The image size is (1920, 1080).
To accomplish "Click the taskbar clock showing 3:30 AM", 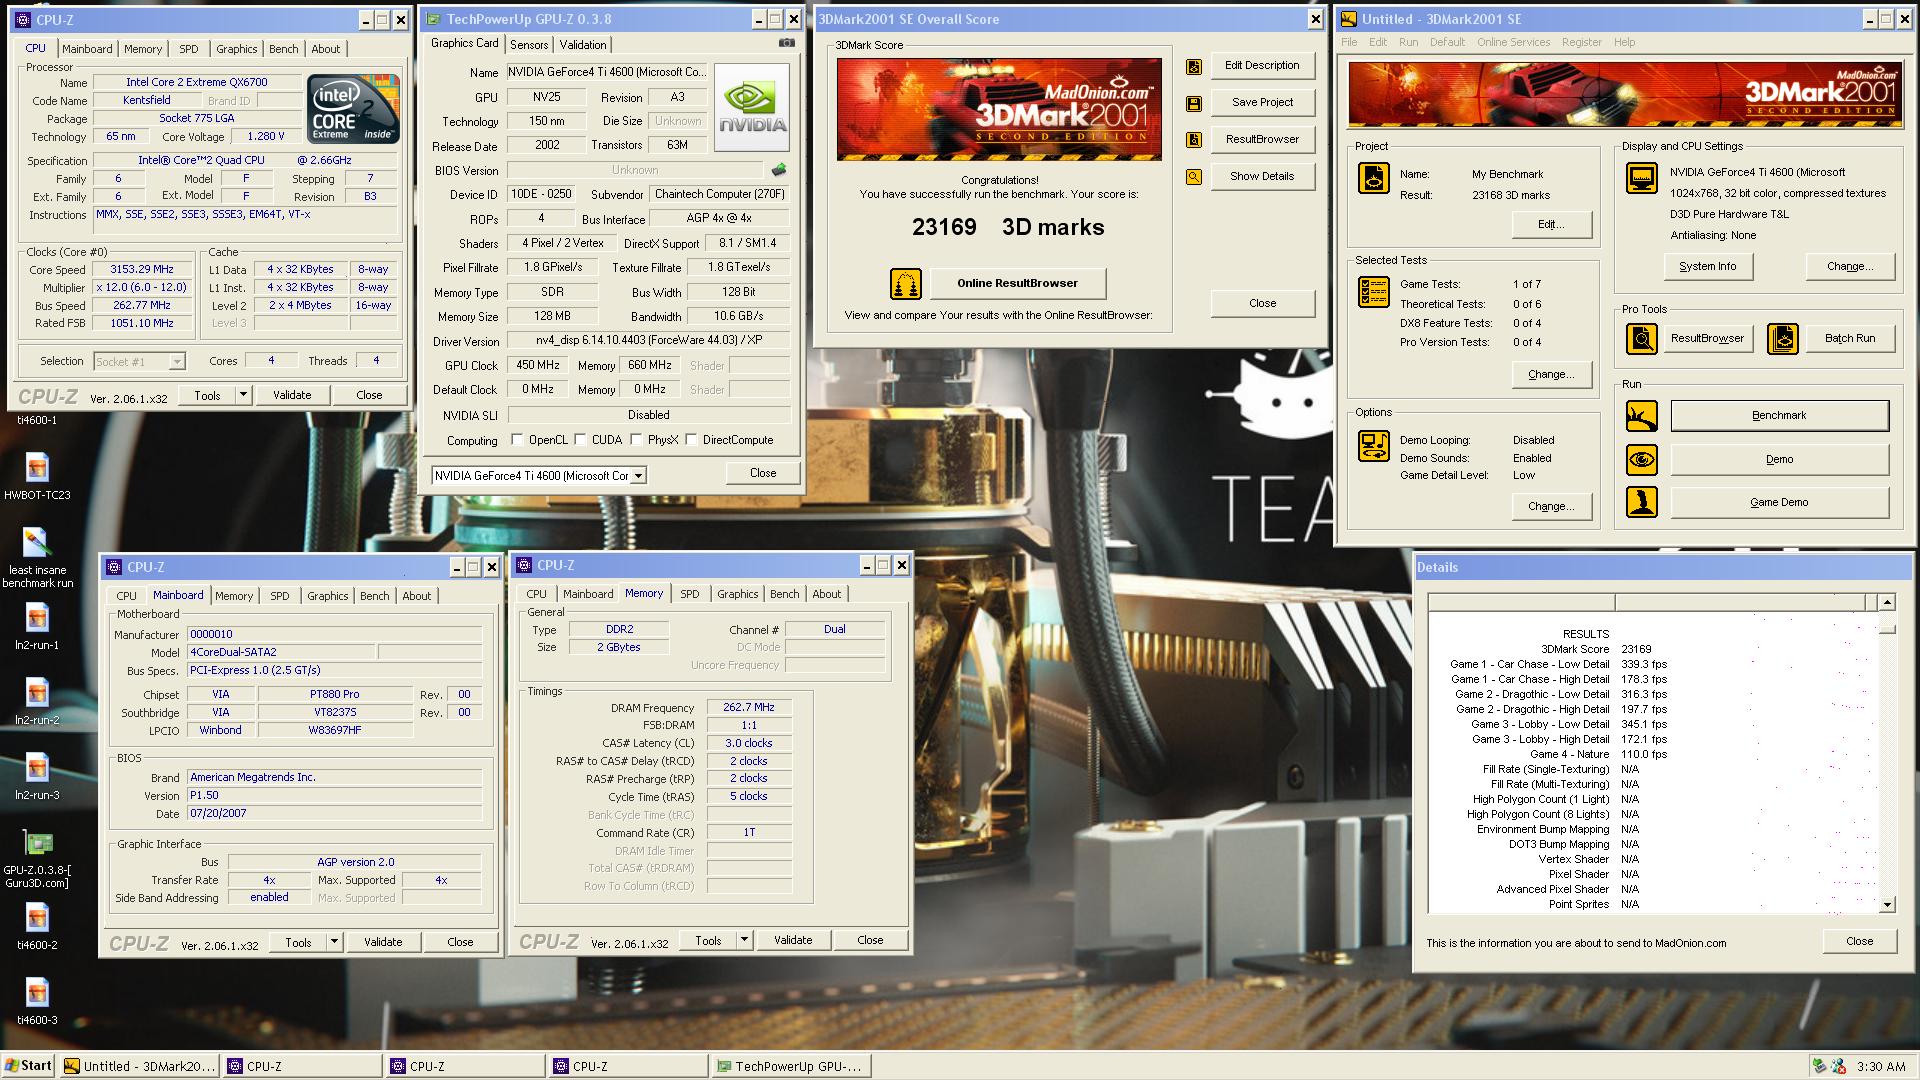I will pos(1881,1067).
